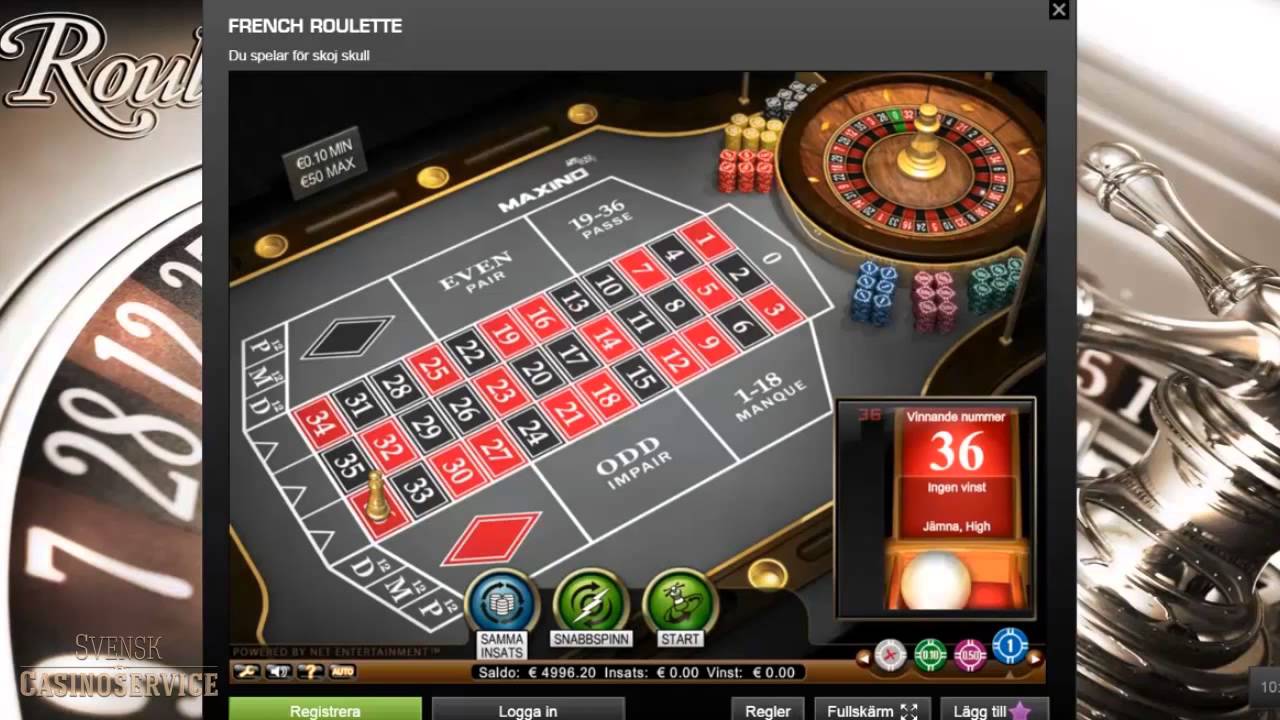Click the green Registrera button
The height and width of the screenshot is (720, 1280).
325,709
